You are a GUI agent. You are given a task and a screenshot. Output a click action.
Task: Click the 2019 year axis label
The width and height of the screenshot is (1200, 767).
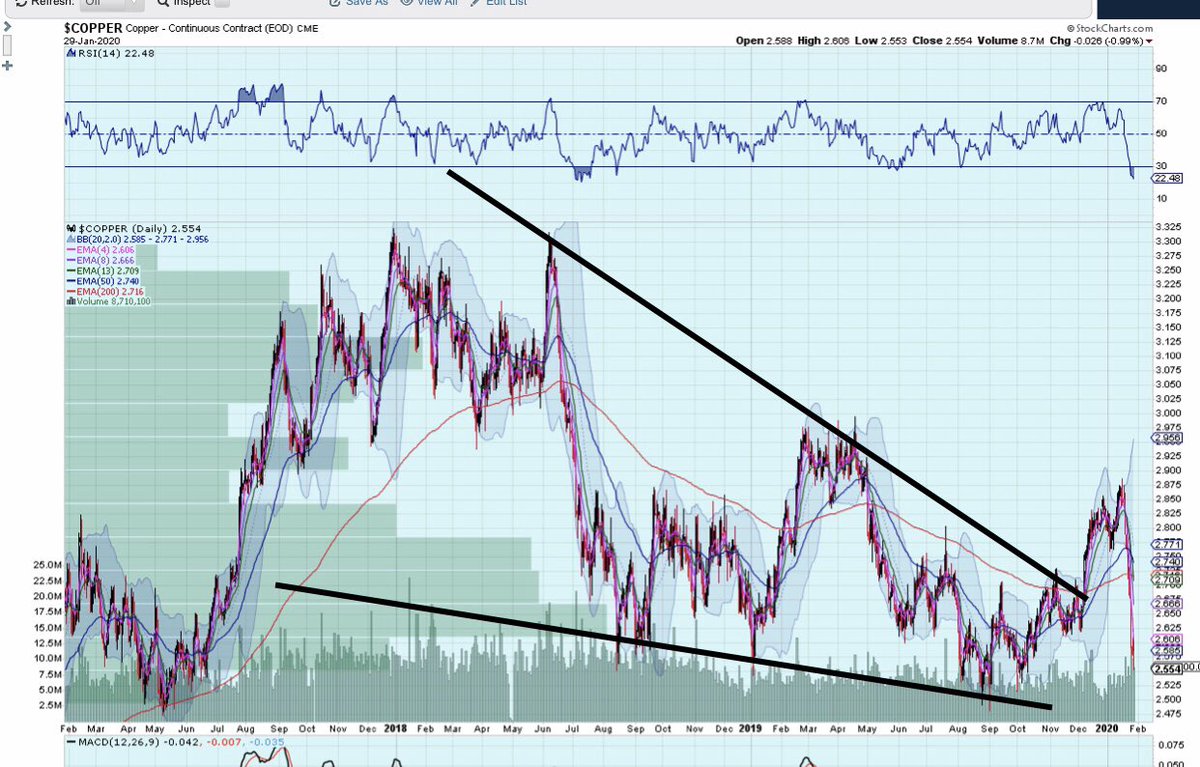[x=751, y=727]
